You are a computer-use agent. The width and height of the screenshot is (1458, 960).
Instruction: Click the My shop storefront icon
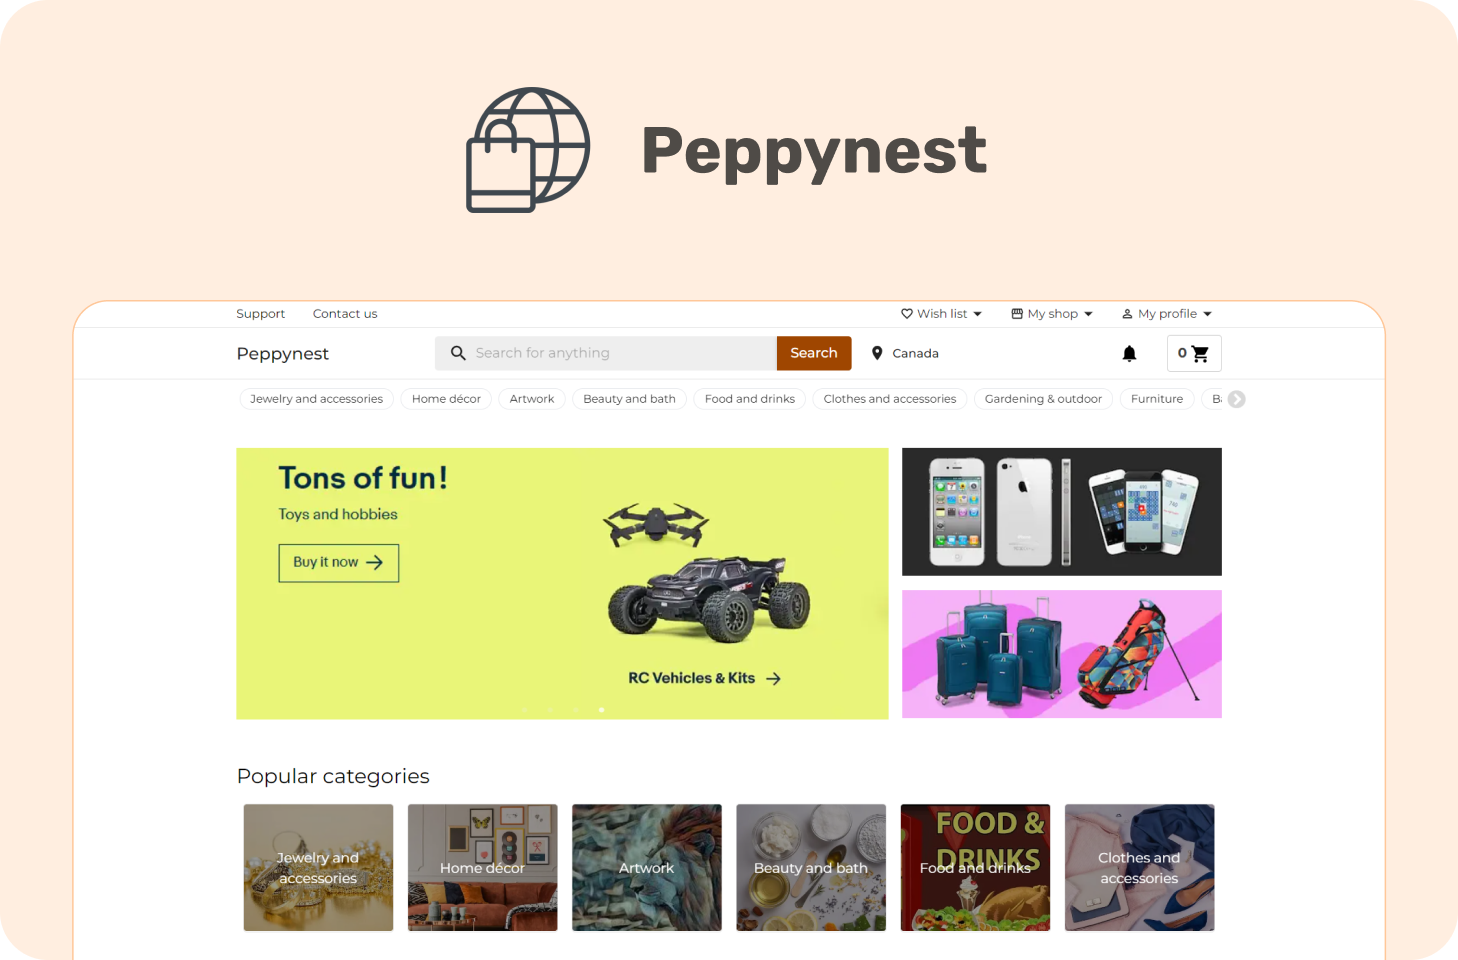click(1017, 314)
